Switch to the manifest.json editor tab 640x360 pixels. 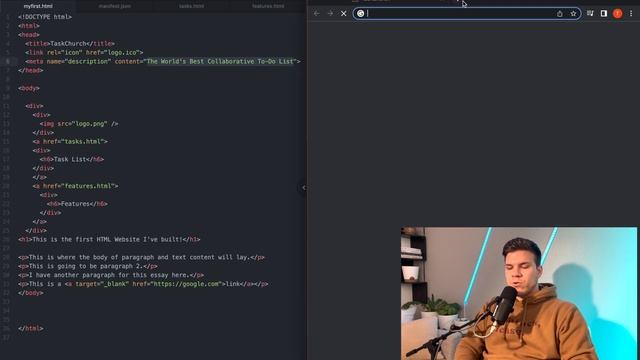[x=115, y=6]
